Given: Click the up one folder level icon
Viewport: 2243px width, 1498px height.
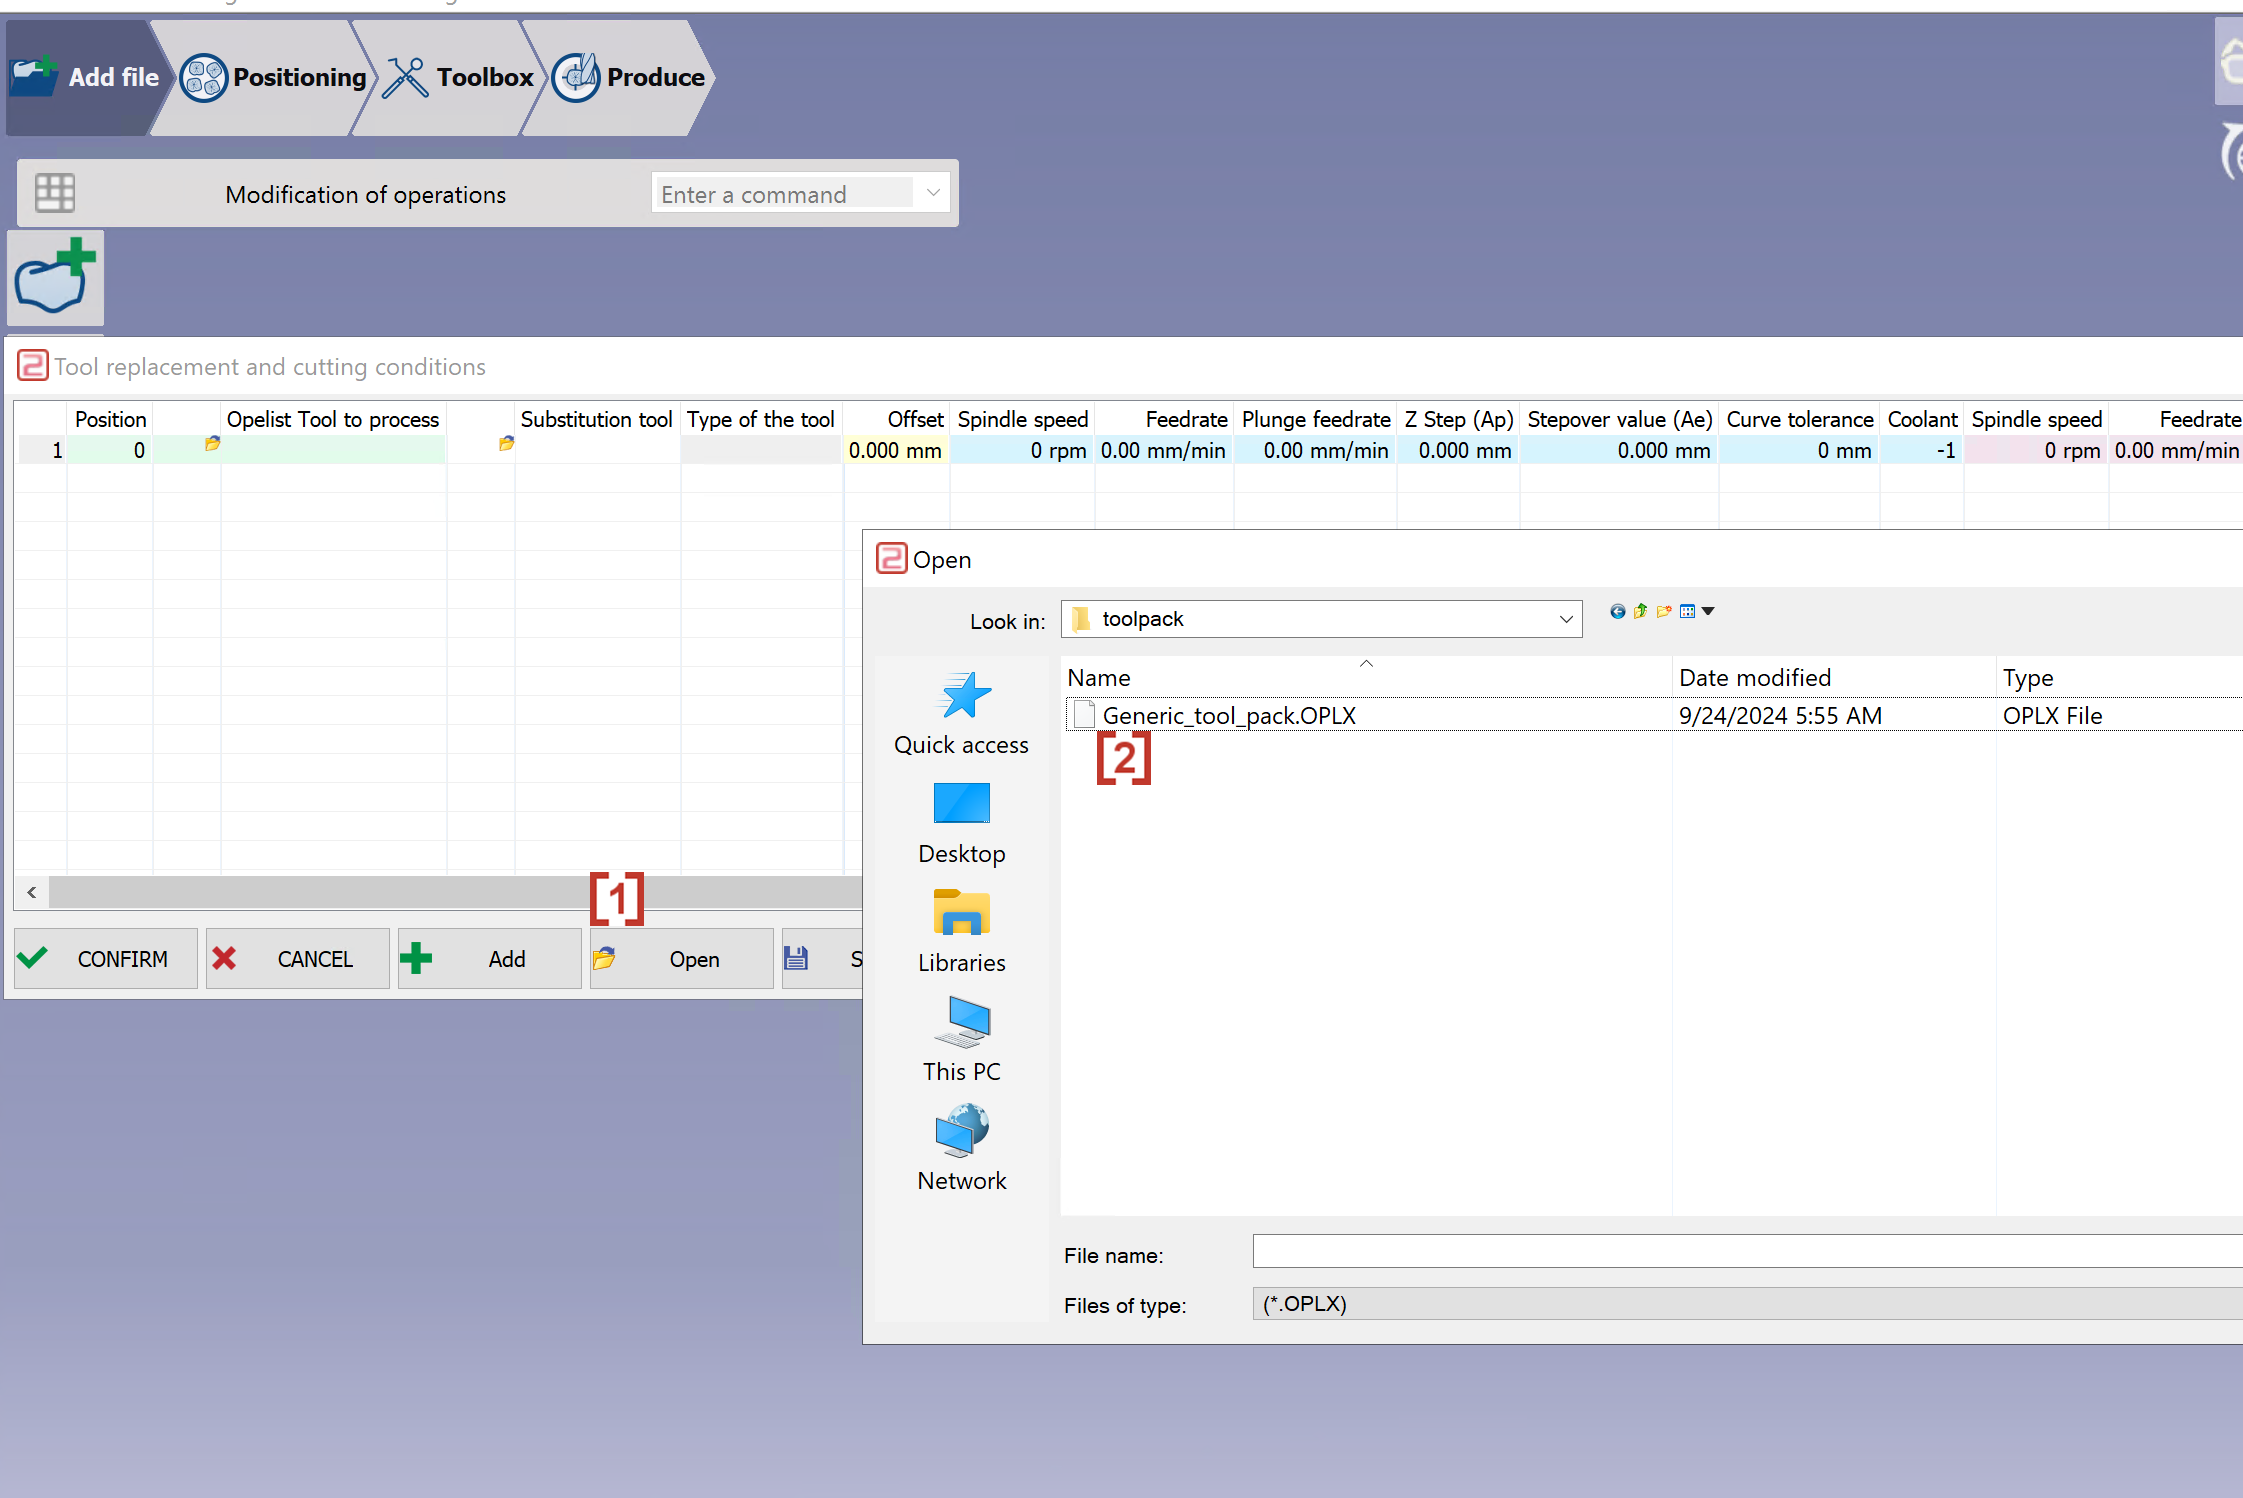Looking at the screenshot, I should pyautogui.click(x=1640, y=611).
